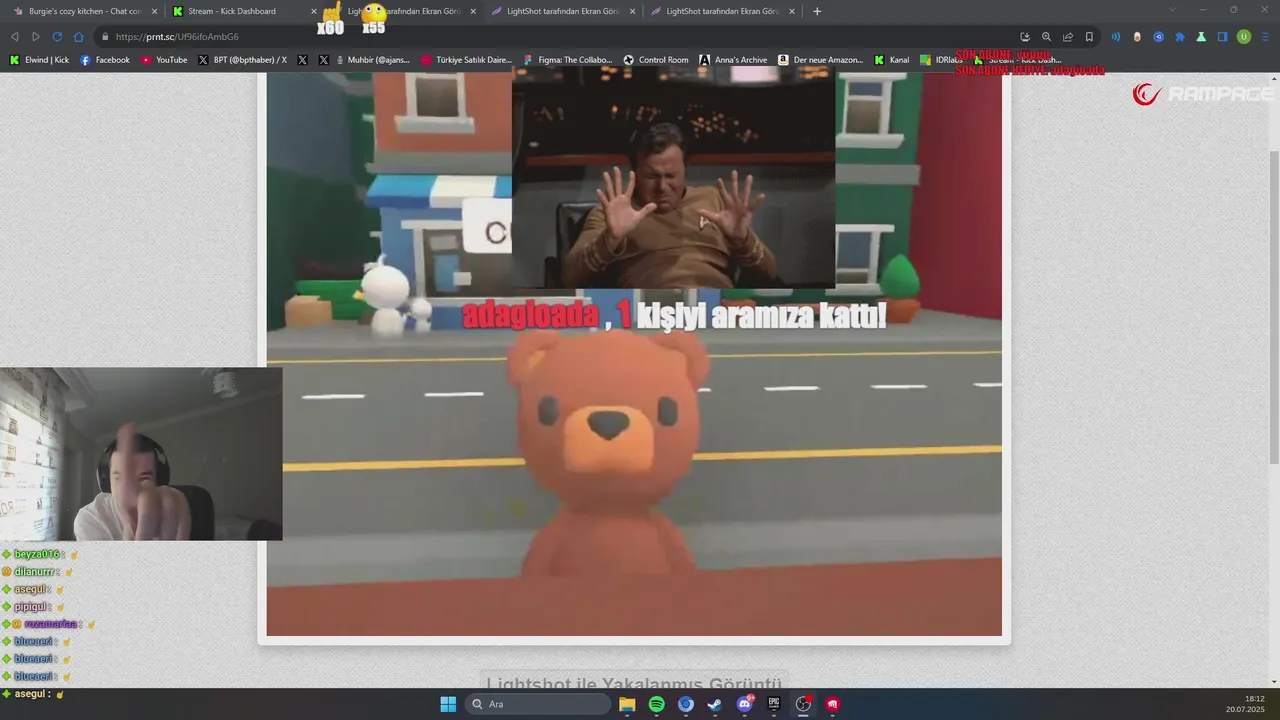Viewport: 1280px width, 720px height.
Task: Click the Lightshot screenshot image
Action: 634,355
